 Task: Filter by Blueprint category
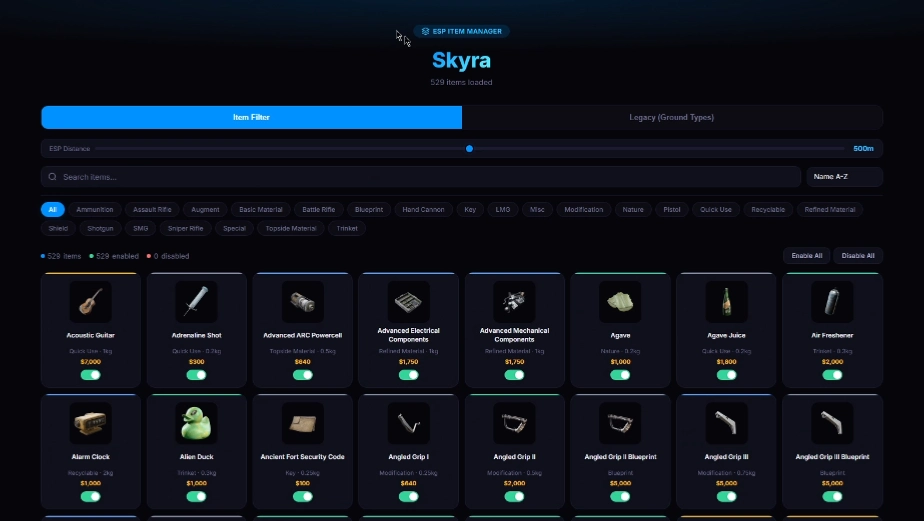[369, 209]
